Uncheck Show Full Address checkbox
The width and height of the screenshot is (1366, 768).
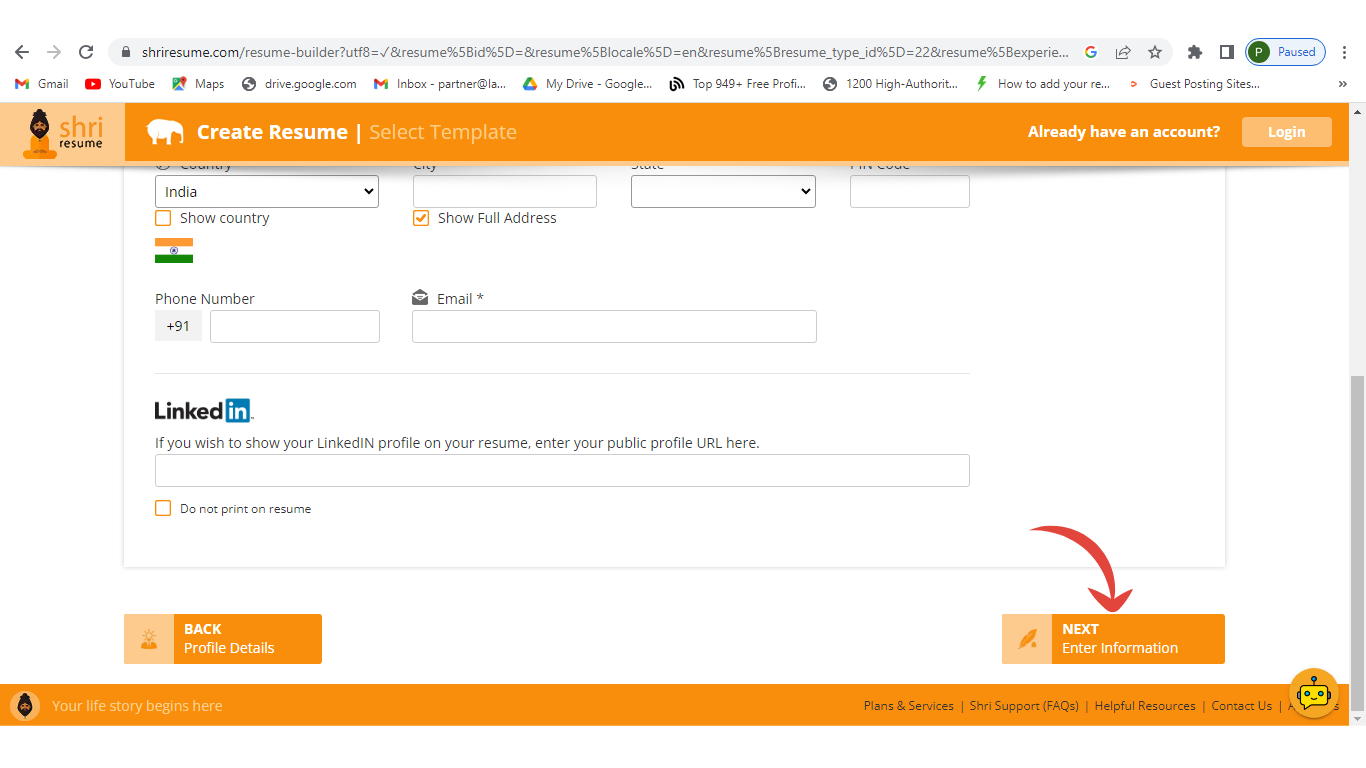(421, 218)
